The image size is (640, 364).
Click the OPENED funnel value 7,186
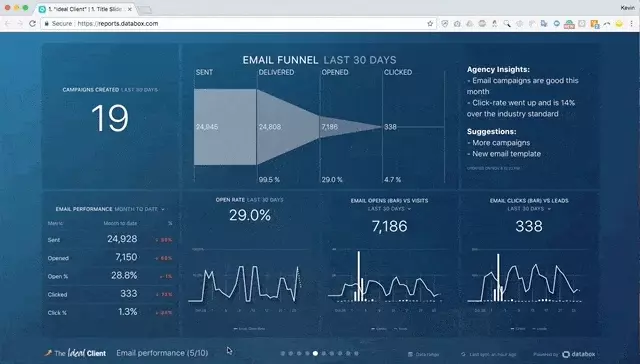pos(329,127)
